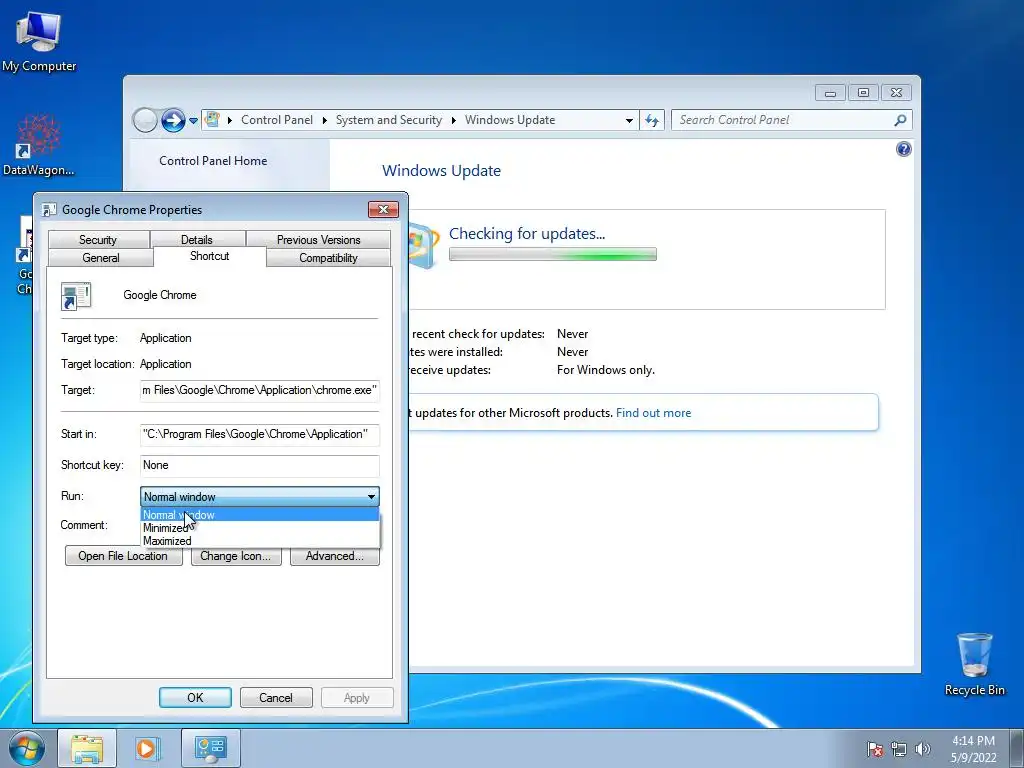Image resolution: width=1024 pixels, height=768 pixels.
Task: Collapse the Run combo box arrow
Action: (x=371, y=497)
